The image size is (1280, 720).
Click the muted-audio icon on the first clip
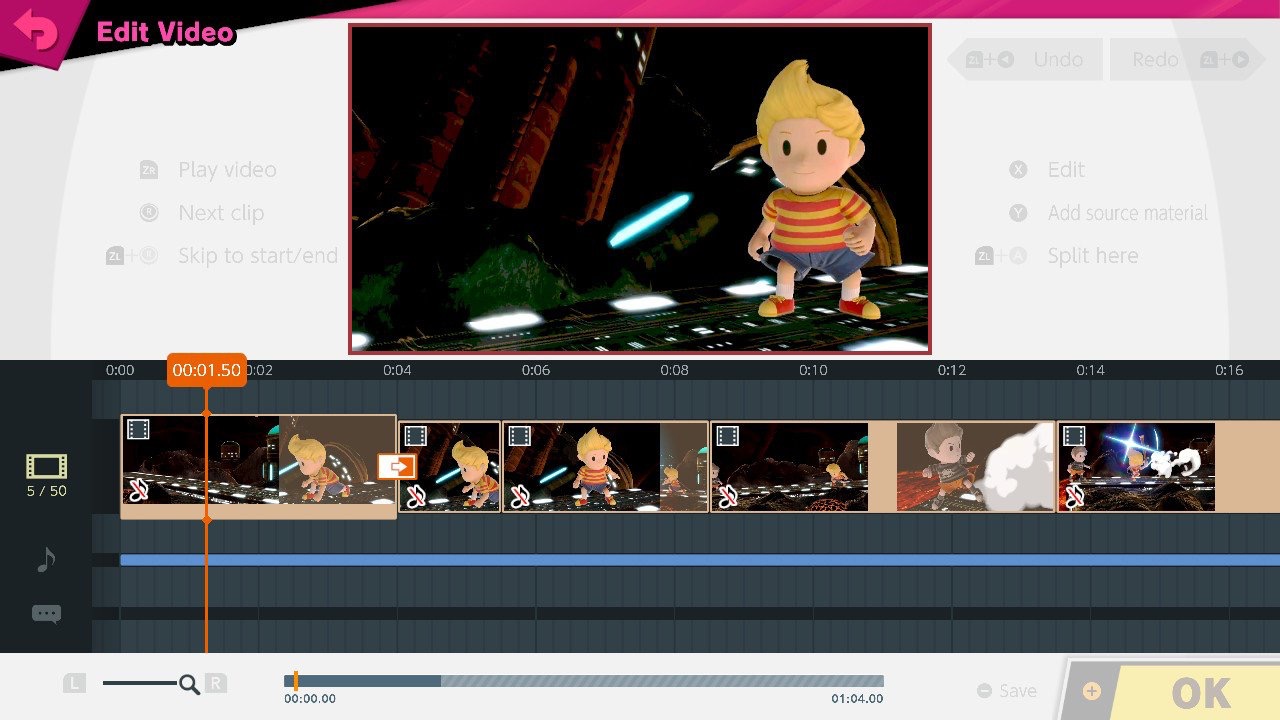pos(139,490)
